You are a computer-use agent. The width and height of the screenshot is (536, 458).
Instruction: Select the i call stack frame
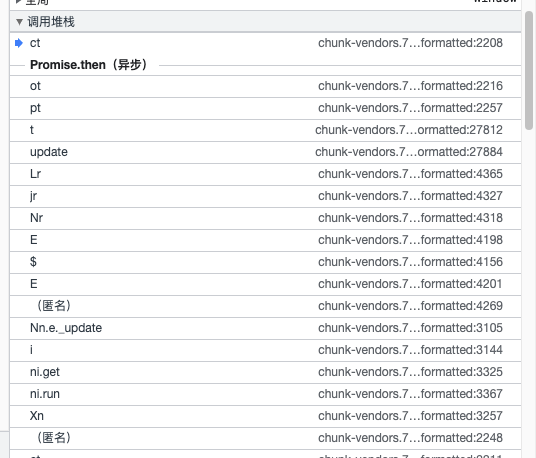(265, 350)
